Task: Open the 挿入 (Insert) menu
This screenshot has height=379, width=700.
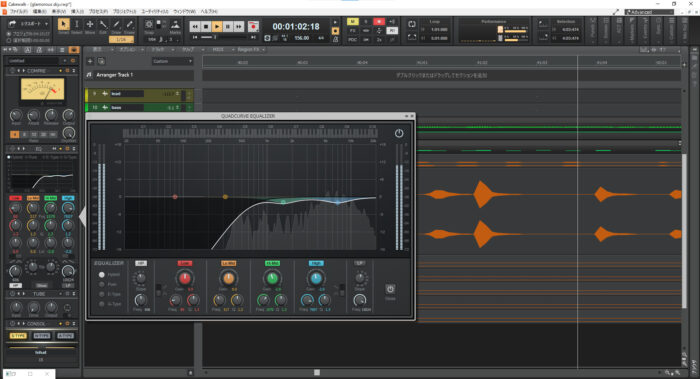Action: (77, 11)
